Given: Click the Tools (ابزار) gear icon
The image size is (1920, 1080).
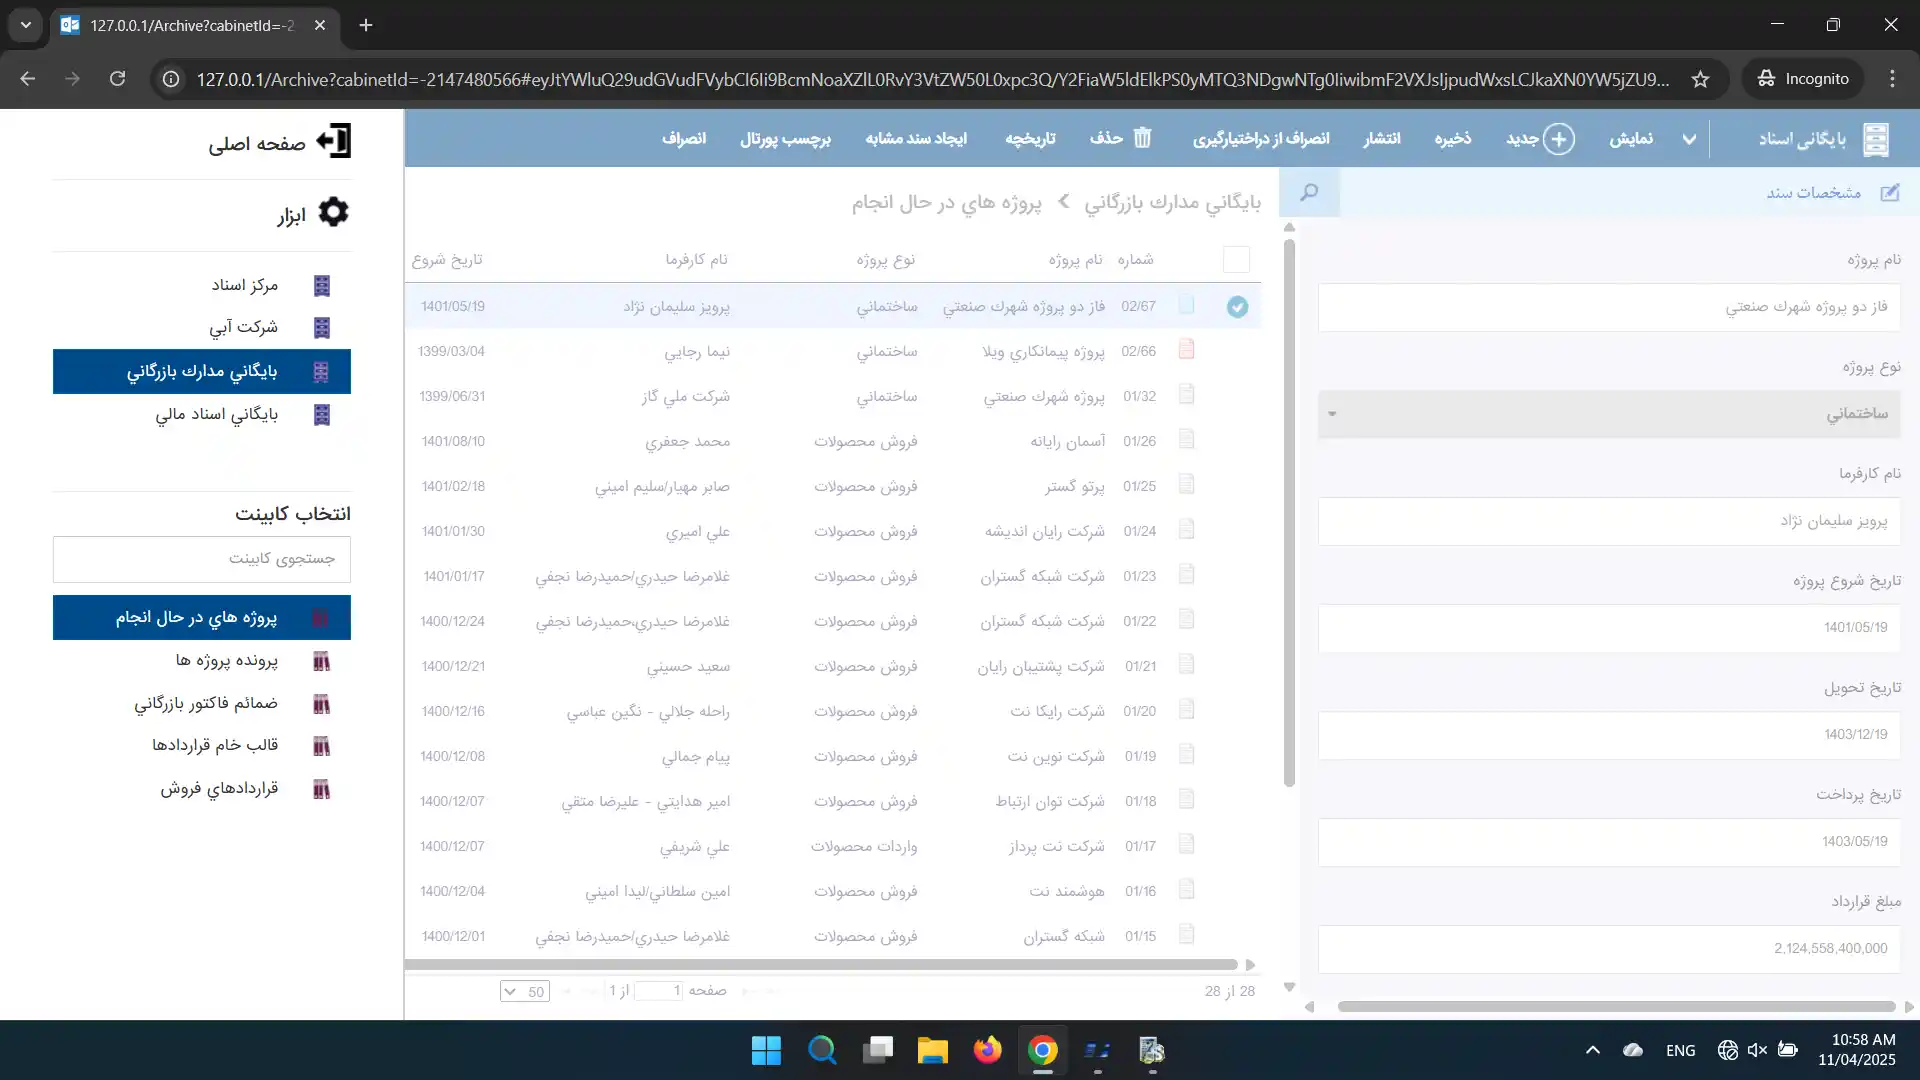Looking at the screenshot, I should [333, 212].
